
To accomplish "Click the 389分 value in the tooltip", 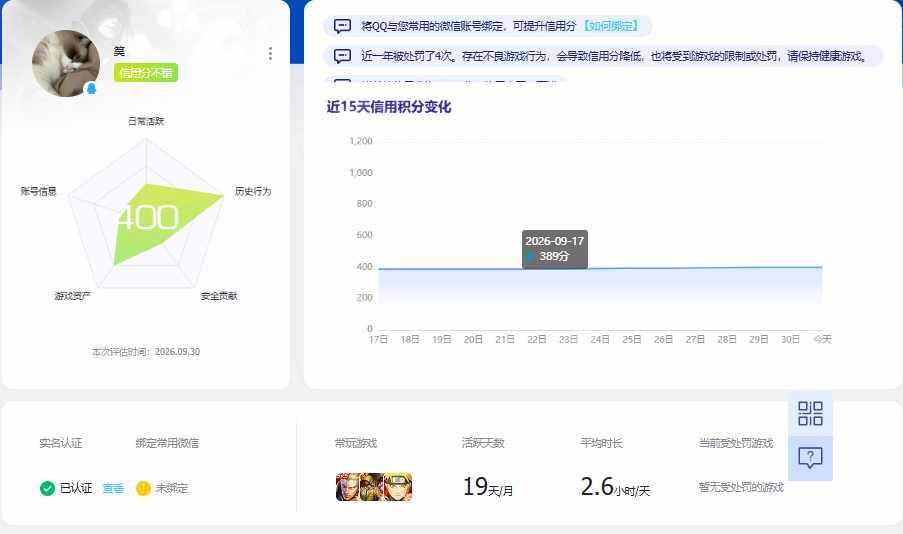I will [554, 256].
